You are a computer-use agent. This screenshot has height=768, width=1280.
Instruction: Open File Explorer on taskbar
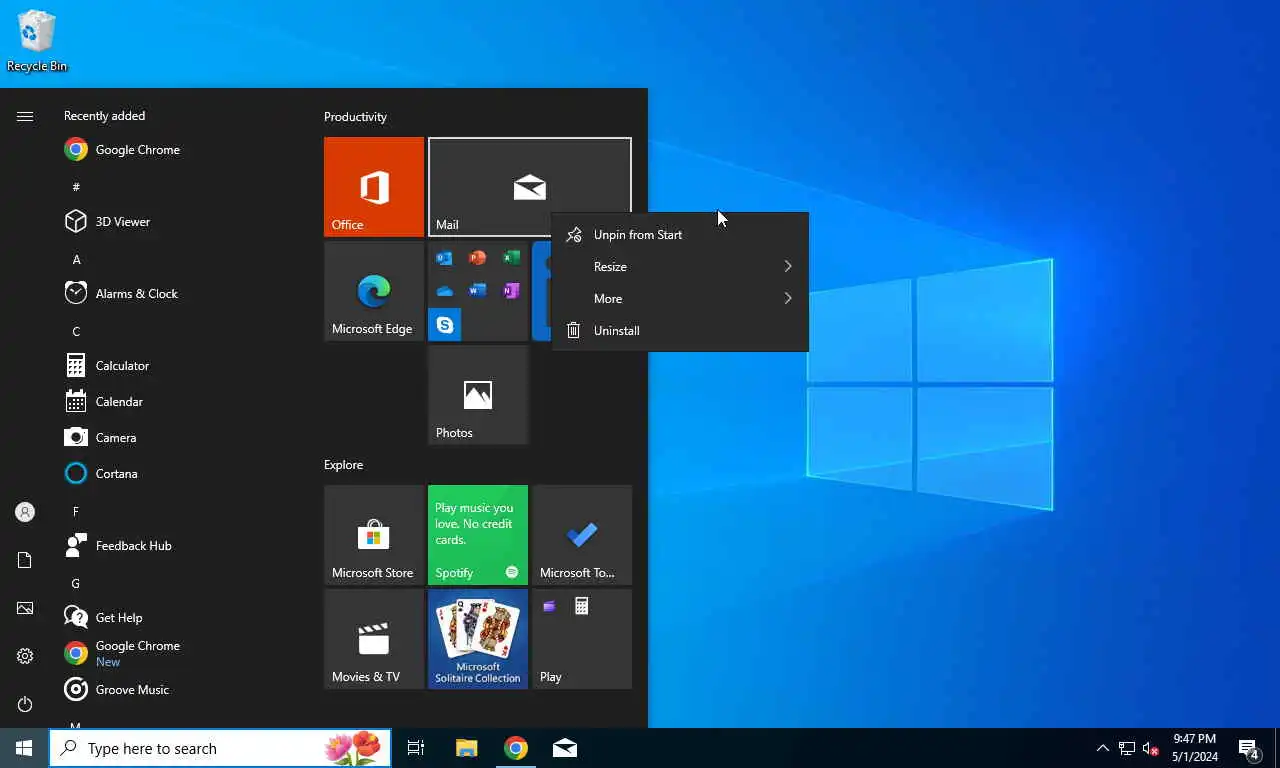[x=466, y=748]
